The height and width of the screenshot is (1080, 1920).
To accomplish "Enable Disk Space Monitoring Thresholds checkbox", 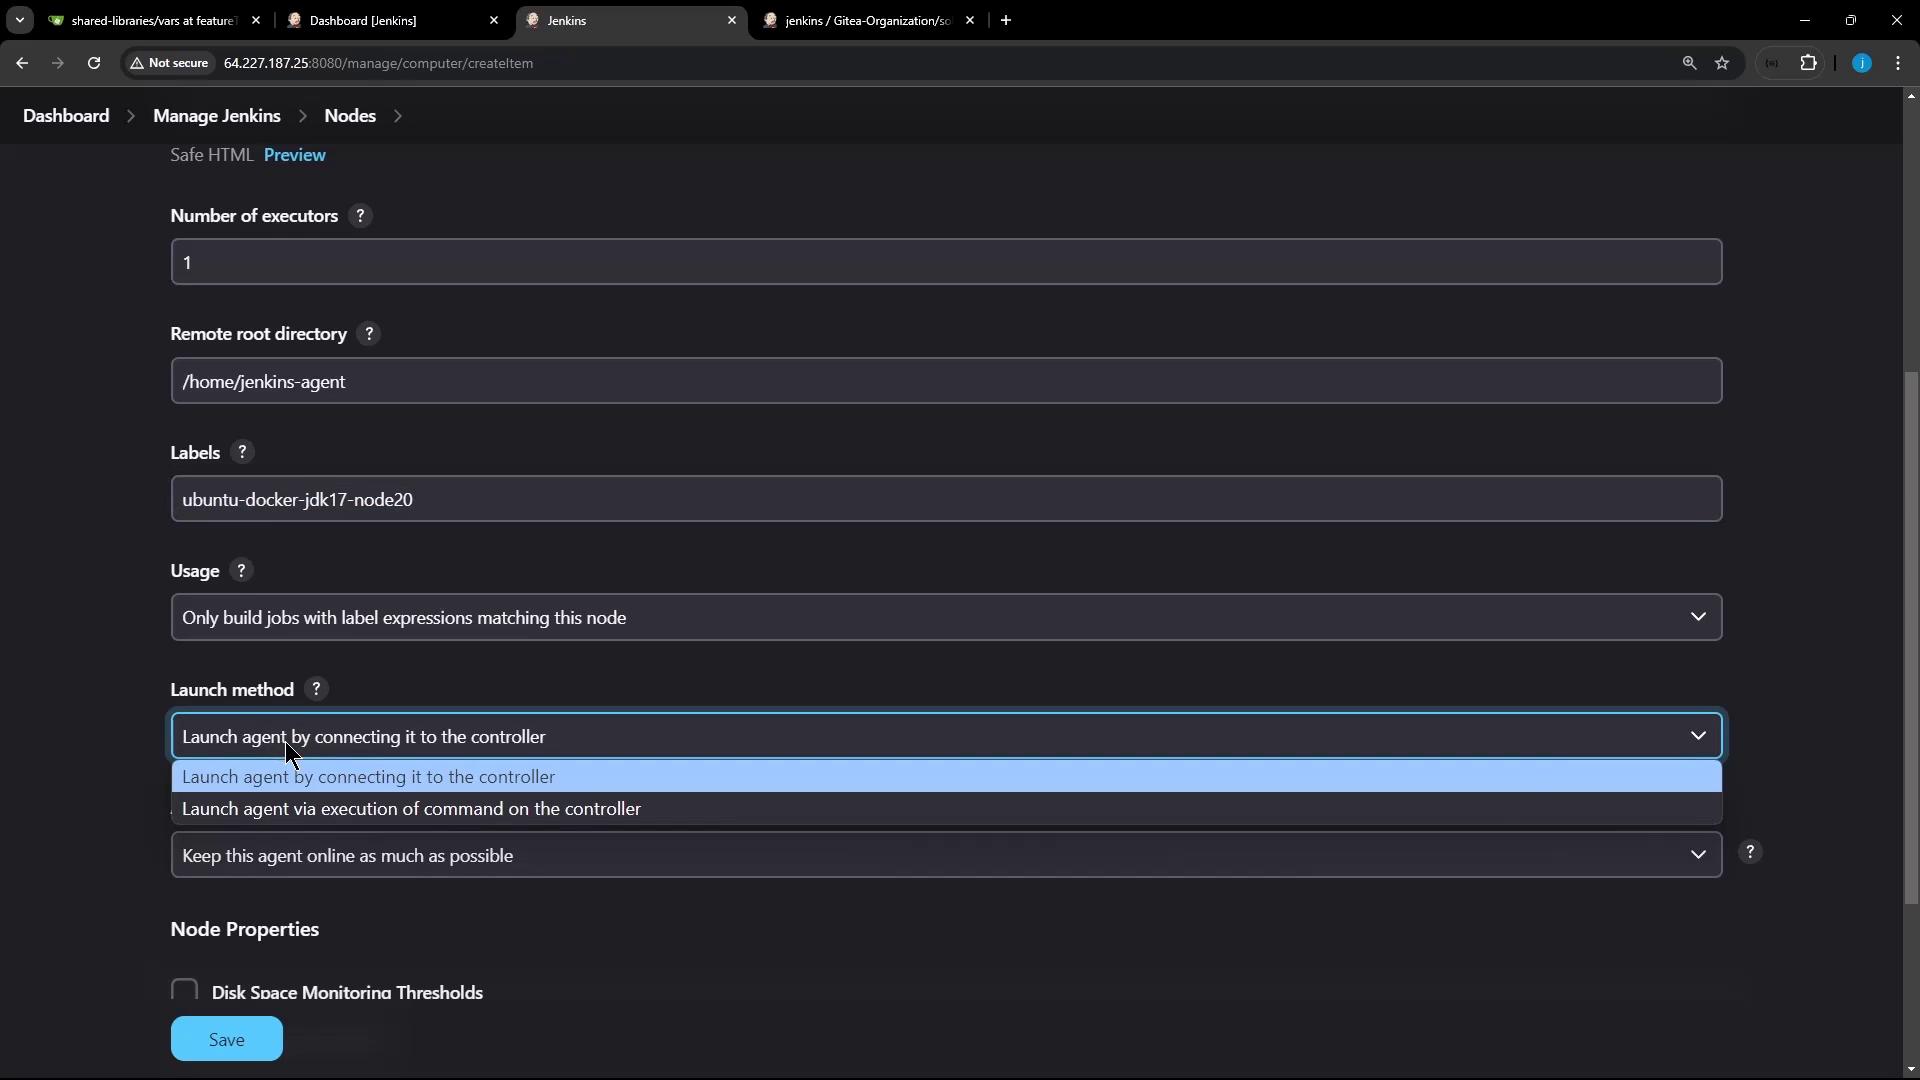I will pos(184,990).
